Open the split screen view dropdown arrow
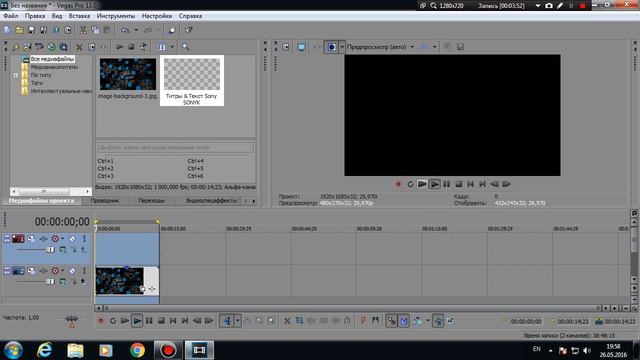Image resolution: width=640 pixels, height=360 pixels. [x=342, y=47]
